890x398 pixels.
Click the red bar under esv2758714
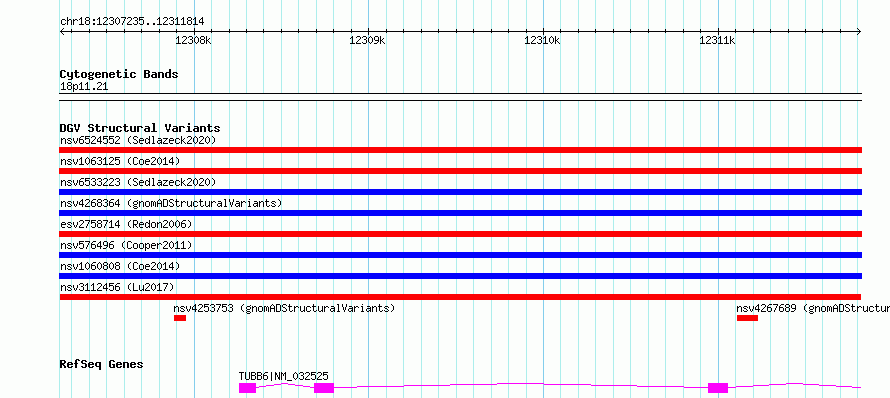(460, 234)
